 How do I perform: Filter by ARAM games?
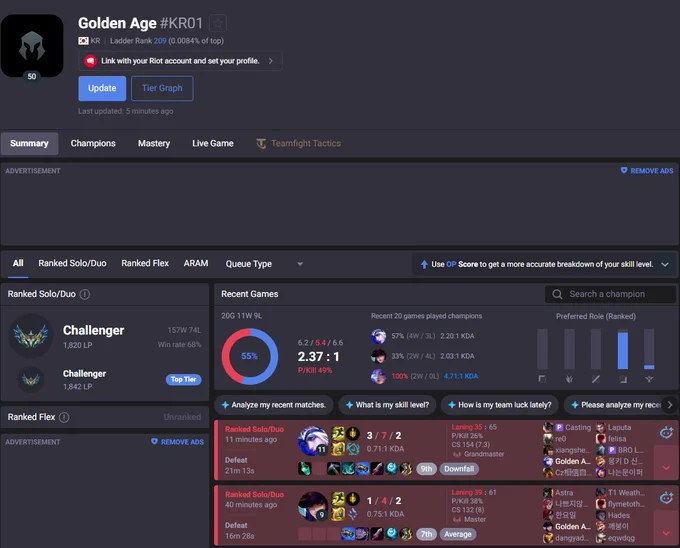pos(196,264)
